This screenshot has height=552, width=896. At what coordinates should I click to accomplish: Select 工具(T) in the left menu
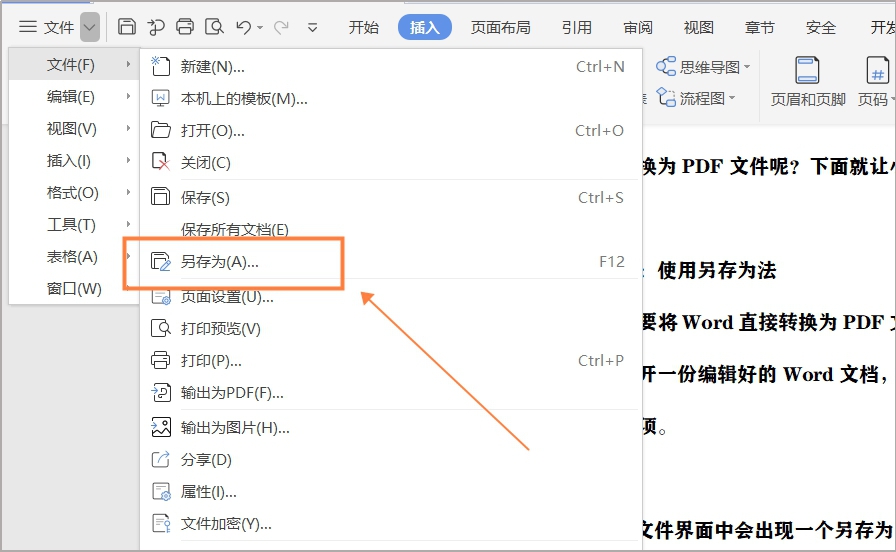(74, 225)
